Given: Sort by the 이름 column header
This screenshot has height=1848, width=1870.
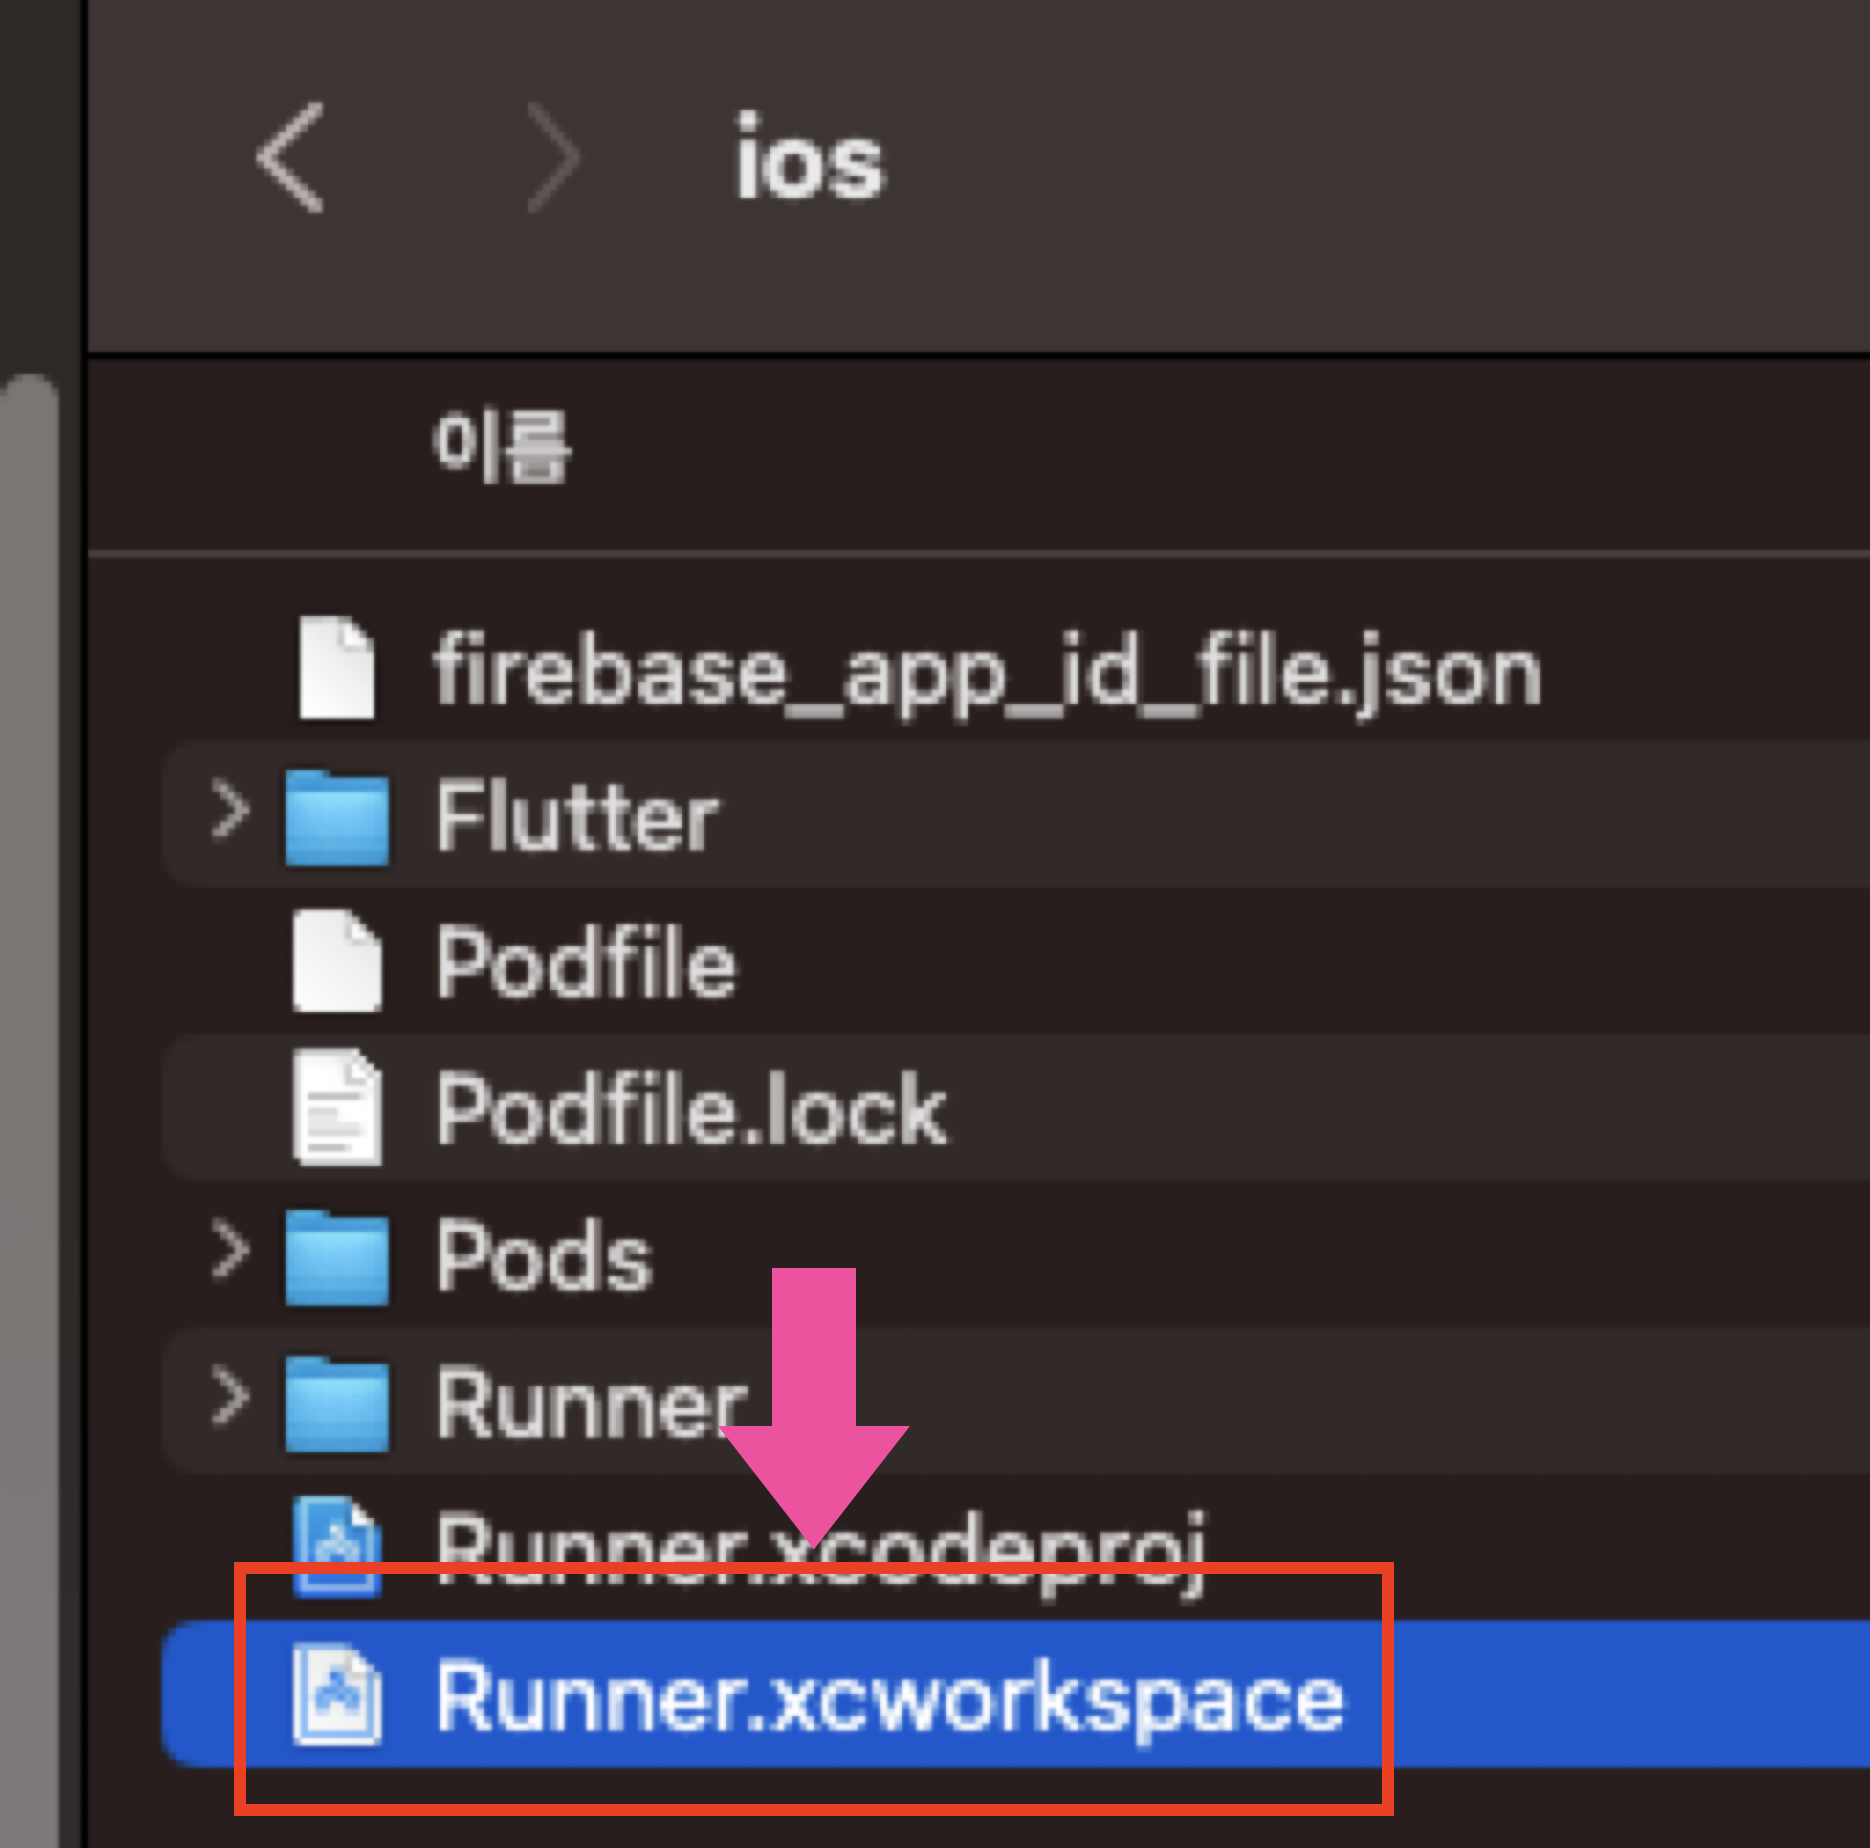Looking at the screenshot, I should pos(502,447).
